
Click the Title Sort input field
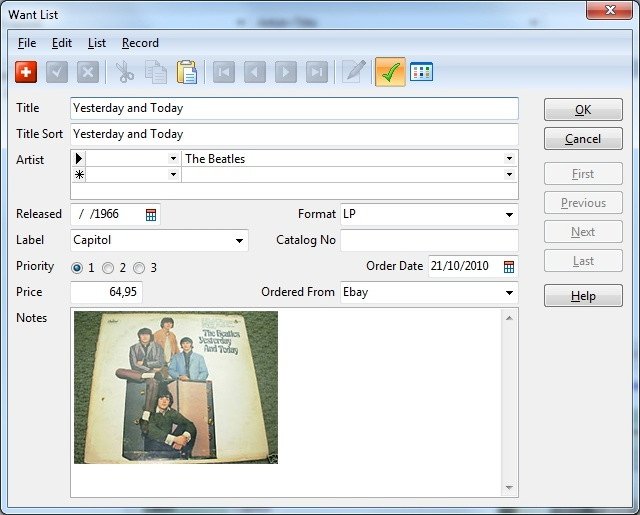[294, 134]
